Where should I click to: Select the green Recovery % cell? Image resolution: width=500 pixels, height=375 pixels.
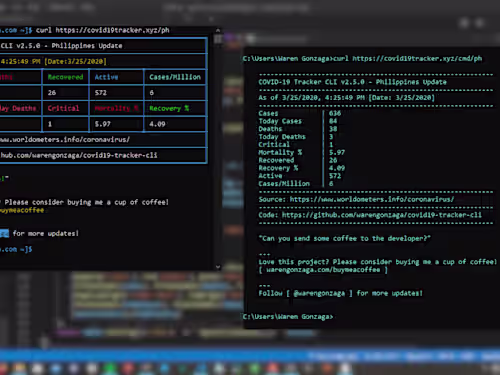175,108
